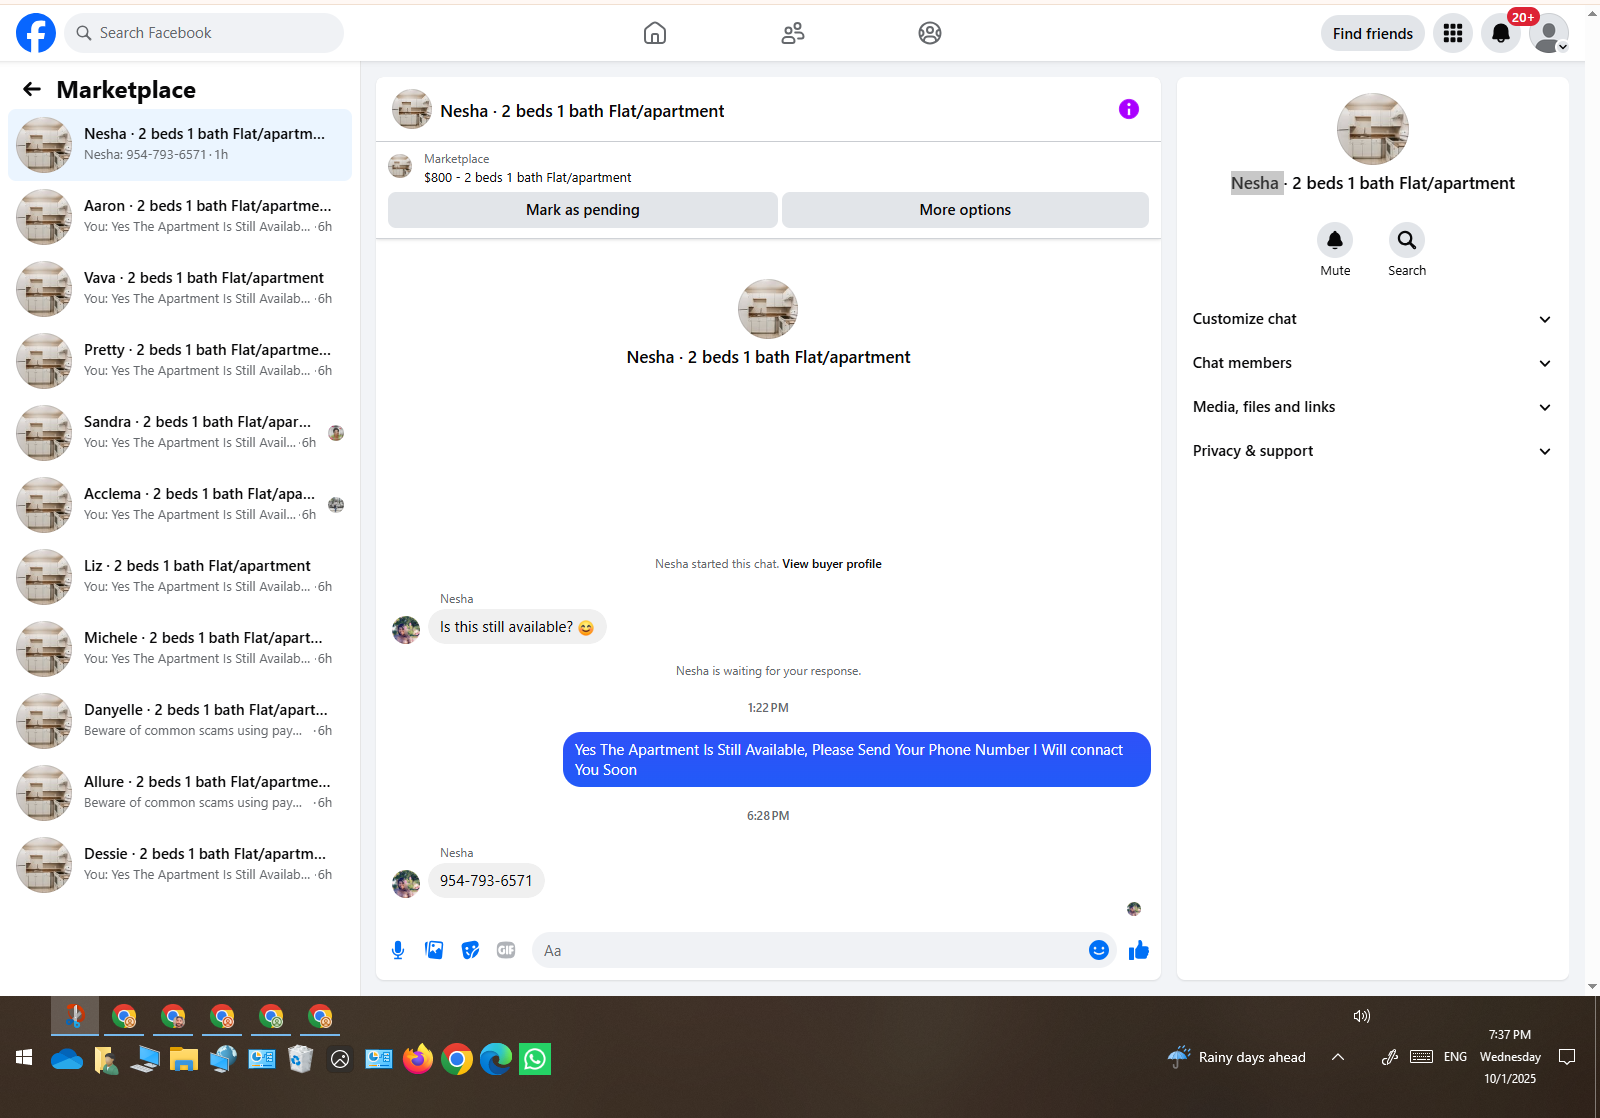Open the speaker volume icon in taskbar
Screen dimensions: 1600x1118
pos(1361,1016)
